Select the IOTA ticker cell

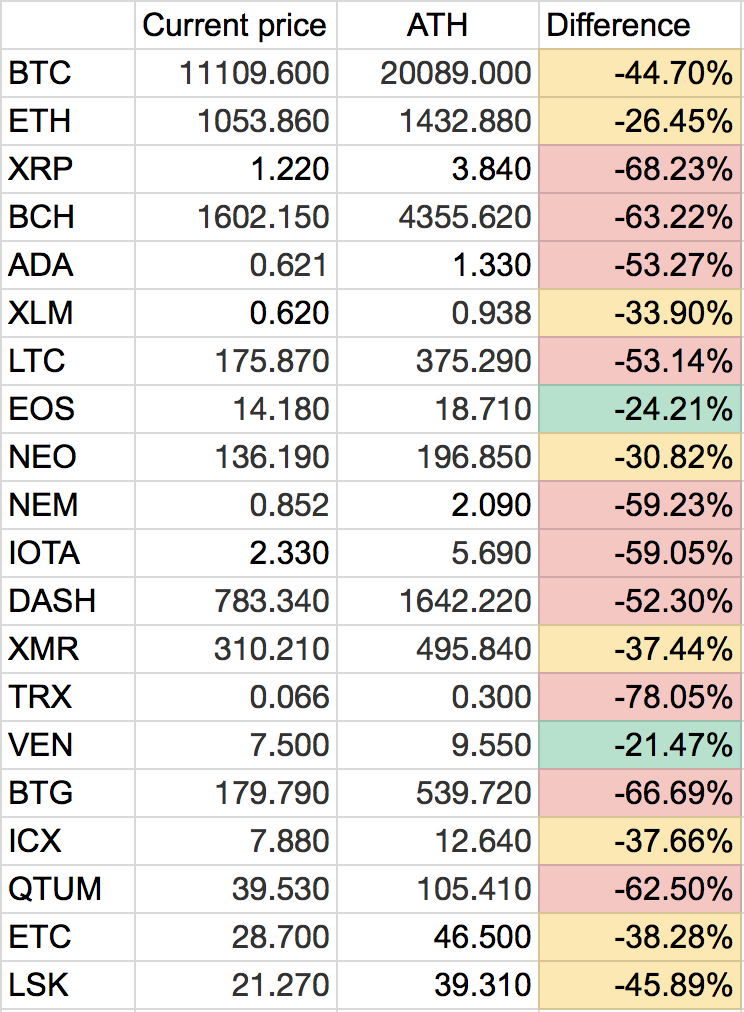coord(44,553)
